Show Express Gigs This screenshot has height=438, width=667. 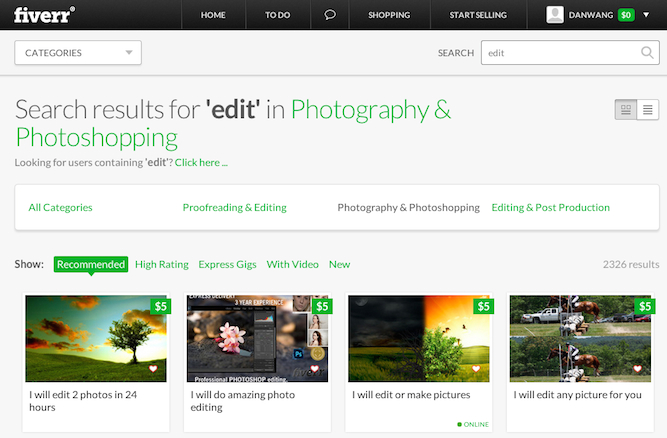point(227,265)
